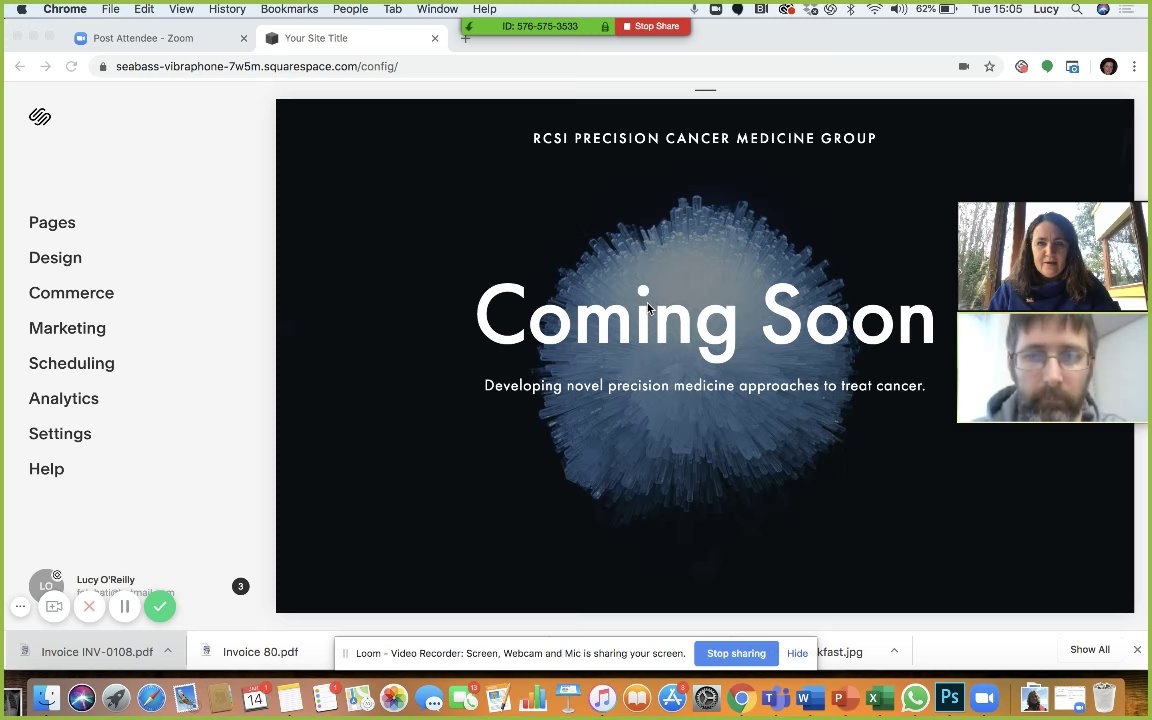
Task: Click Stop sharing in Loom banner
Action: click(x=736, y=653)
